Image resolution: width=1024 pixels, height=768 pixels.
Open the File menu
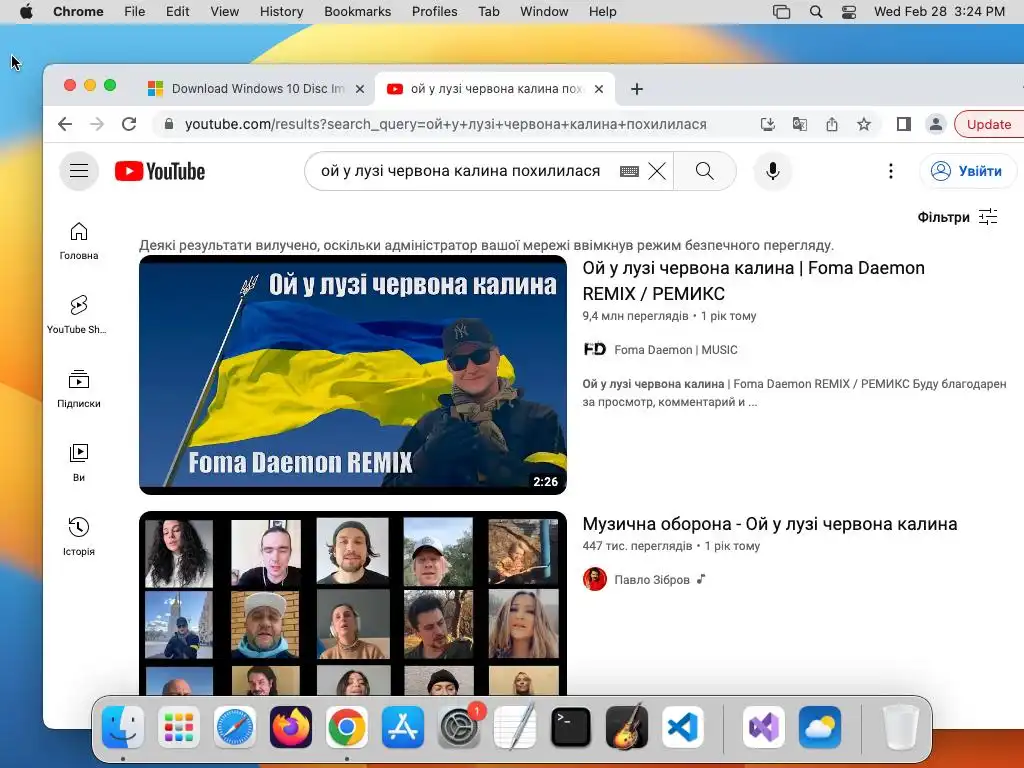point(135,11)
